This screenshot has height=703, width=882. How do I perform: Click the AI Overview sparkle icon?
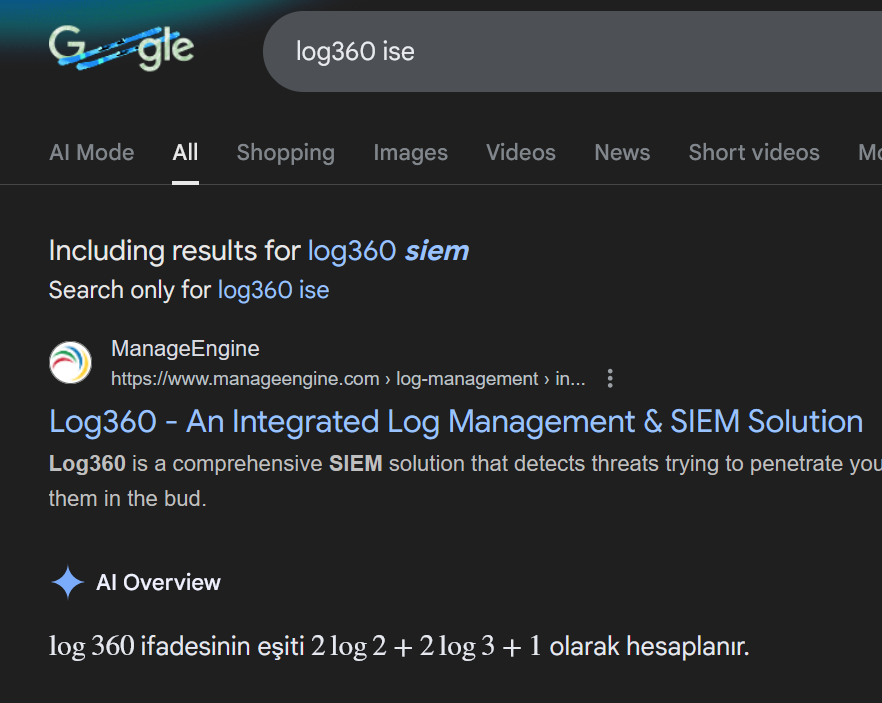coord(68,582)
